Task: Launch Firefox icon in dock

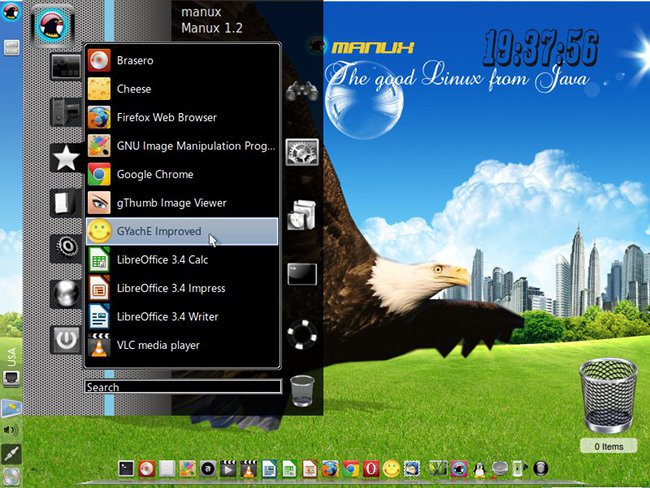Action: coord(330,469)
